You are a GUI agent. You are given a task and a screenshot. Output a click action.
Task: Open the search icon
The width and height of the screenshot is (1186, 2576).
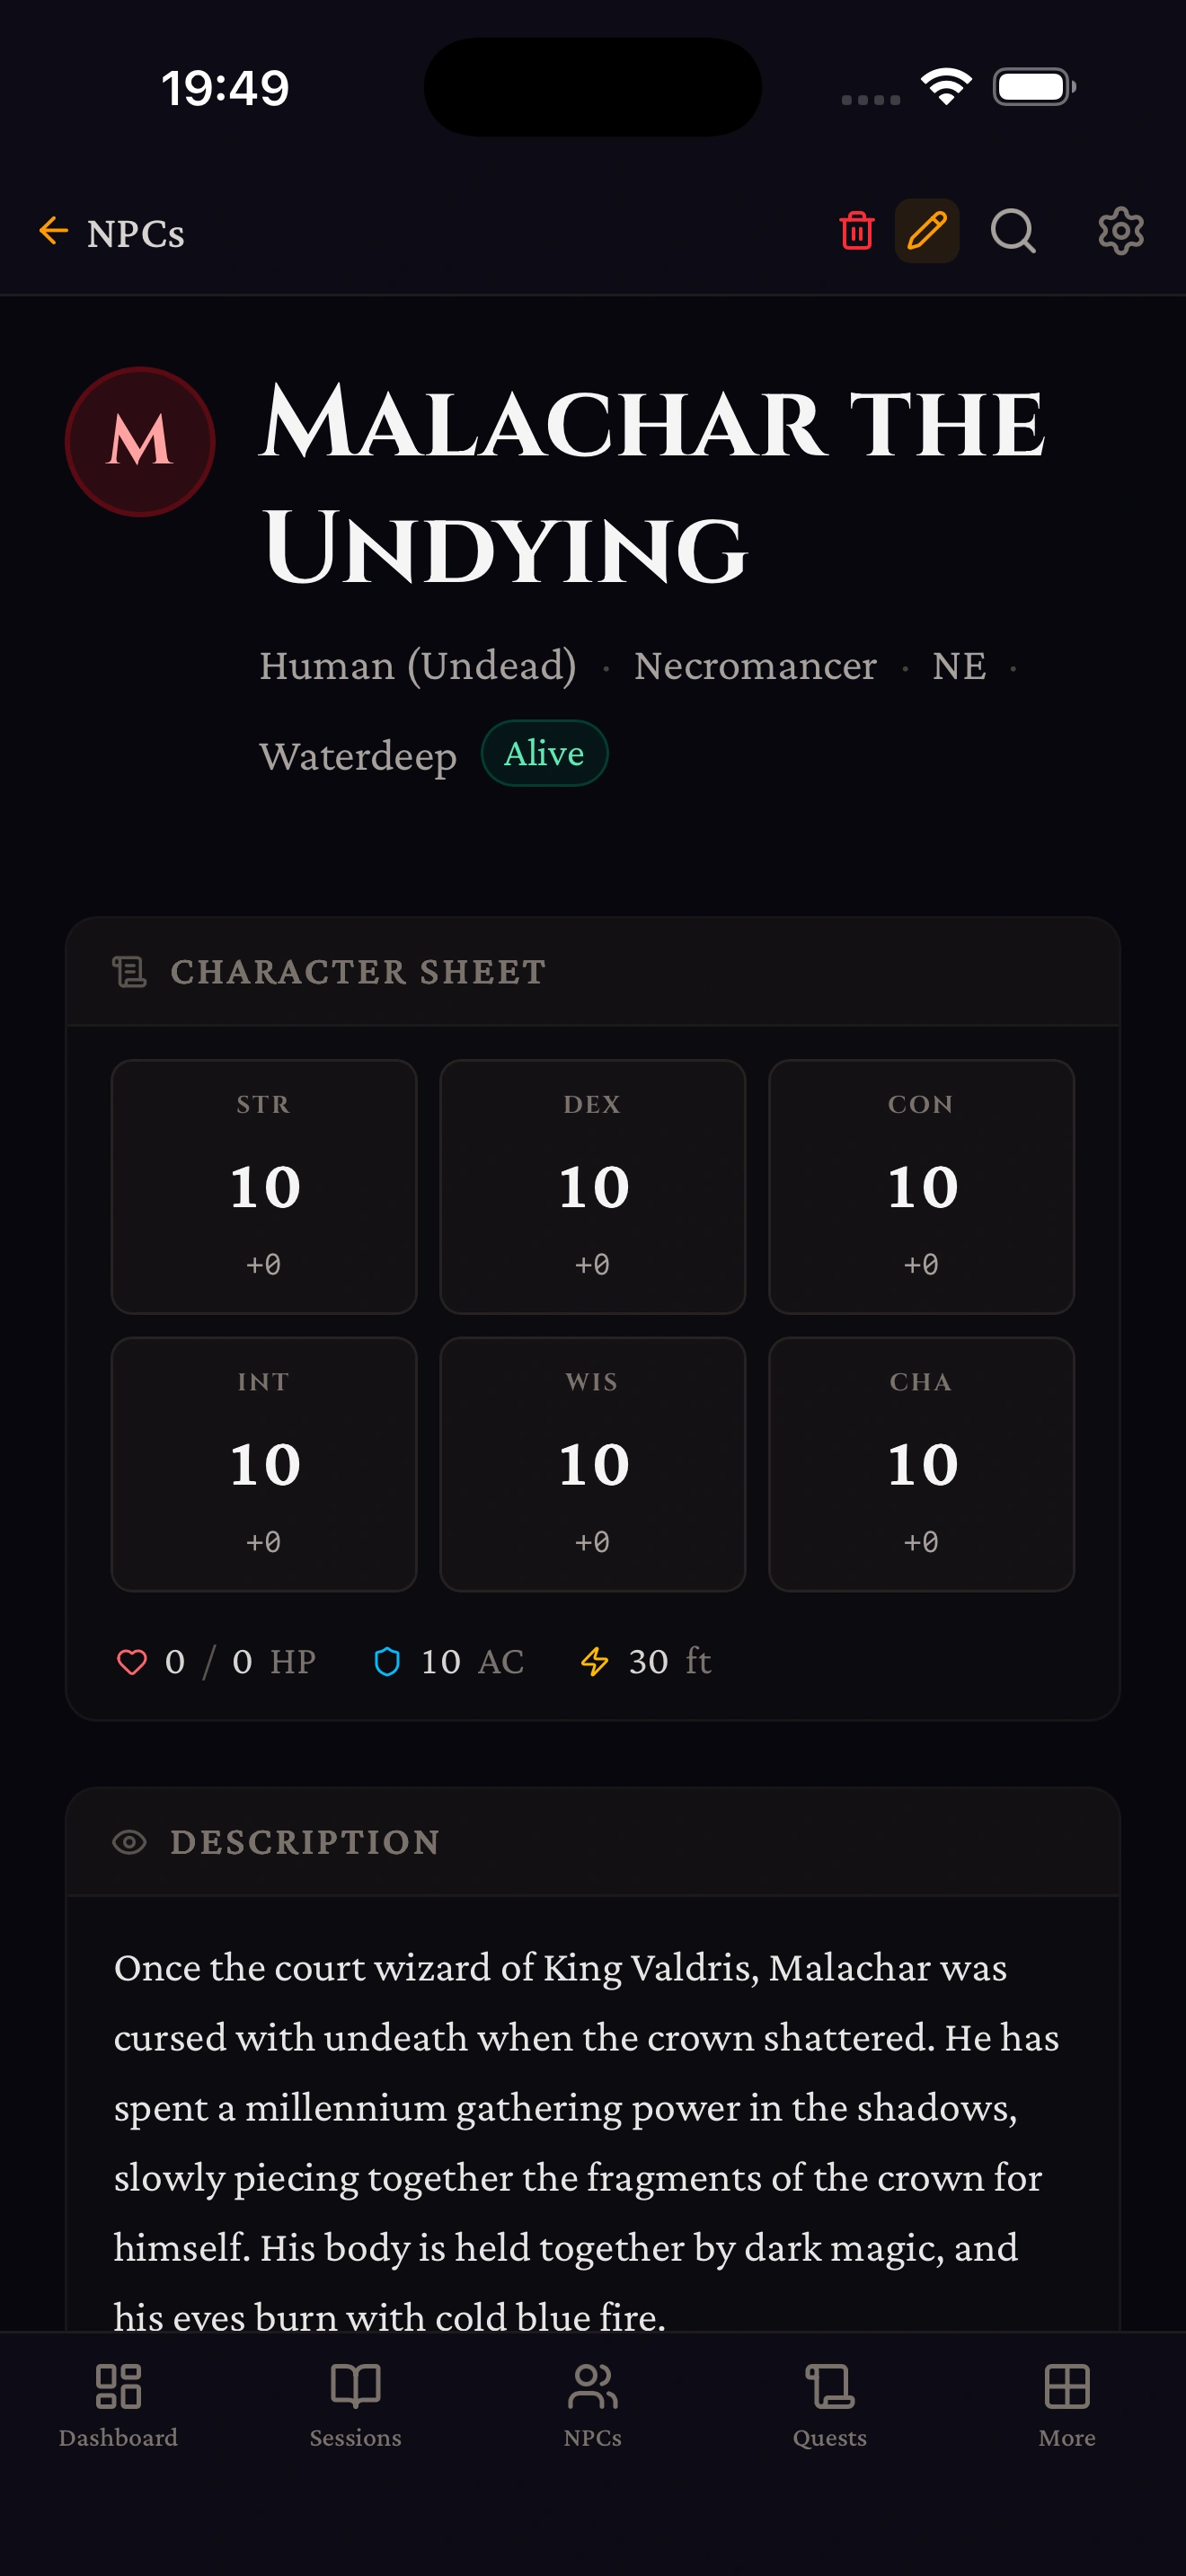[1013, 231]
